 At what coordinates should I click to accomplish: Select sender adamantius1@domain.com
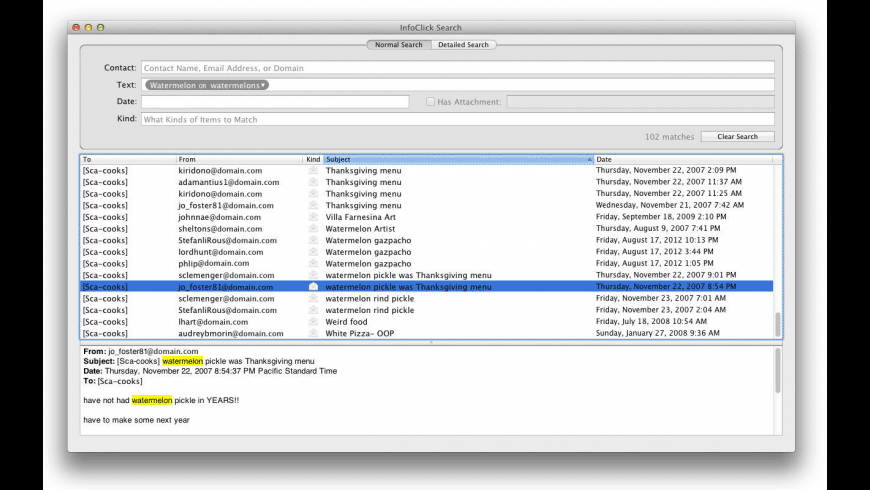point(229,182)
